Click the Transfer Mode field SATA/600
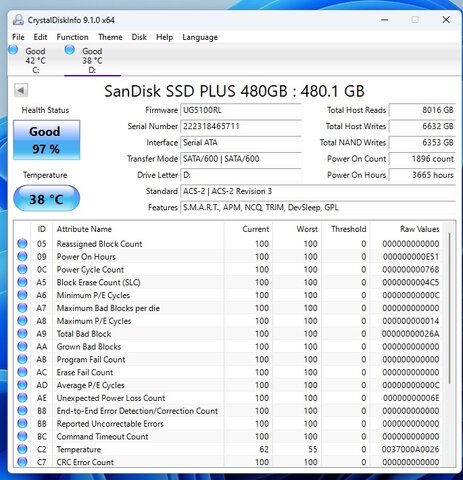The height and width of the screenshot is (480, 463). point(241,159)
